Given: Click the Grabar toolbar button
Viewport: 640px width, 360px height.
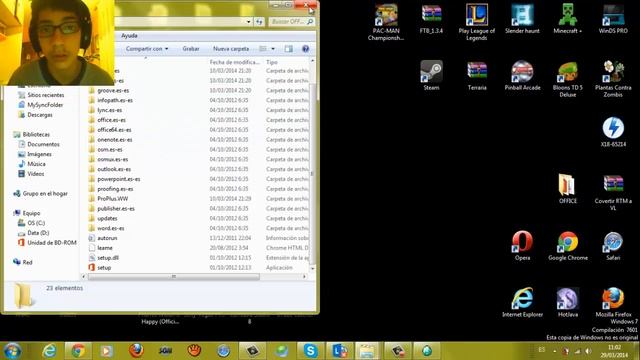Looking at the screenshot, I should tap(191, 49).
